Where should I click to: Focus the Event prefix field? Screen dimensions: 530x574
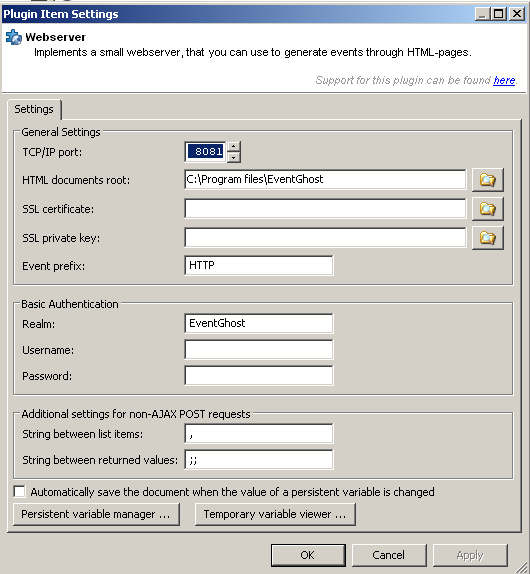[x=259, y=265]
